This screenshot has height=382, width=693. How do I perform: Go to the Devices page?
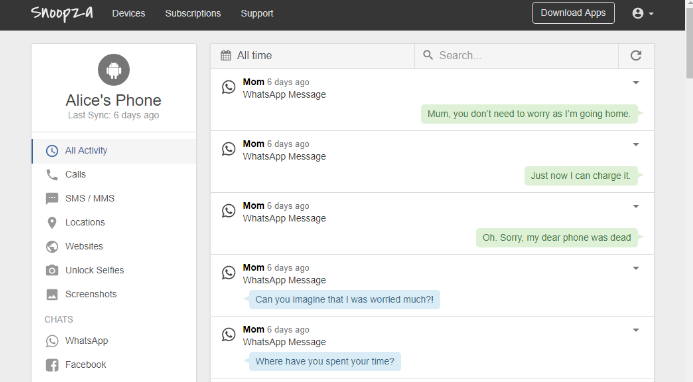(x=129, y=14)
